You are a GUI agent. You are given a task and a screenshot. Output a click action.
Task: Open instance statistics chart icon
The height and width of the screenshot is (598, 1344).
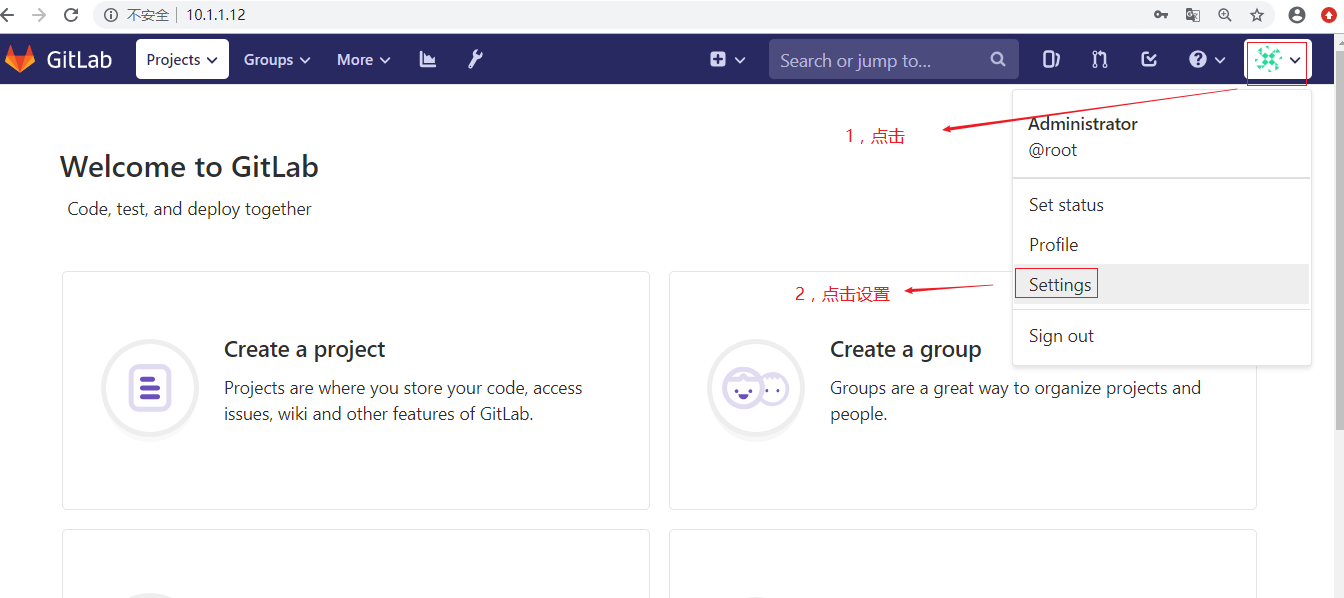428,60
